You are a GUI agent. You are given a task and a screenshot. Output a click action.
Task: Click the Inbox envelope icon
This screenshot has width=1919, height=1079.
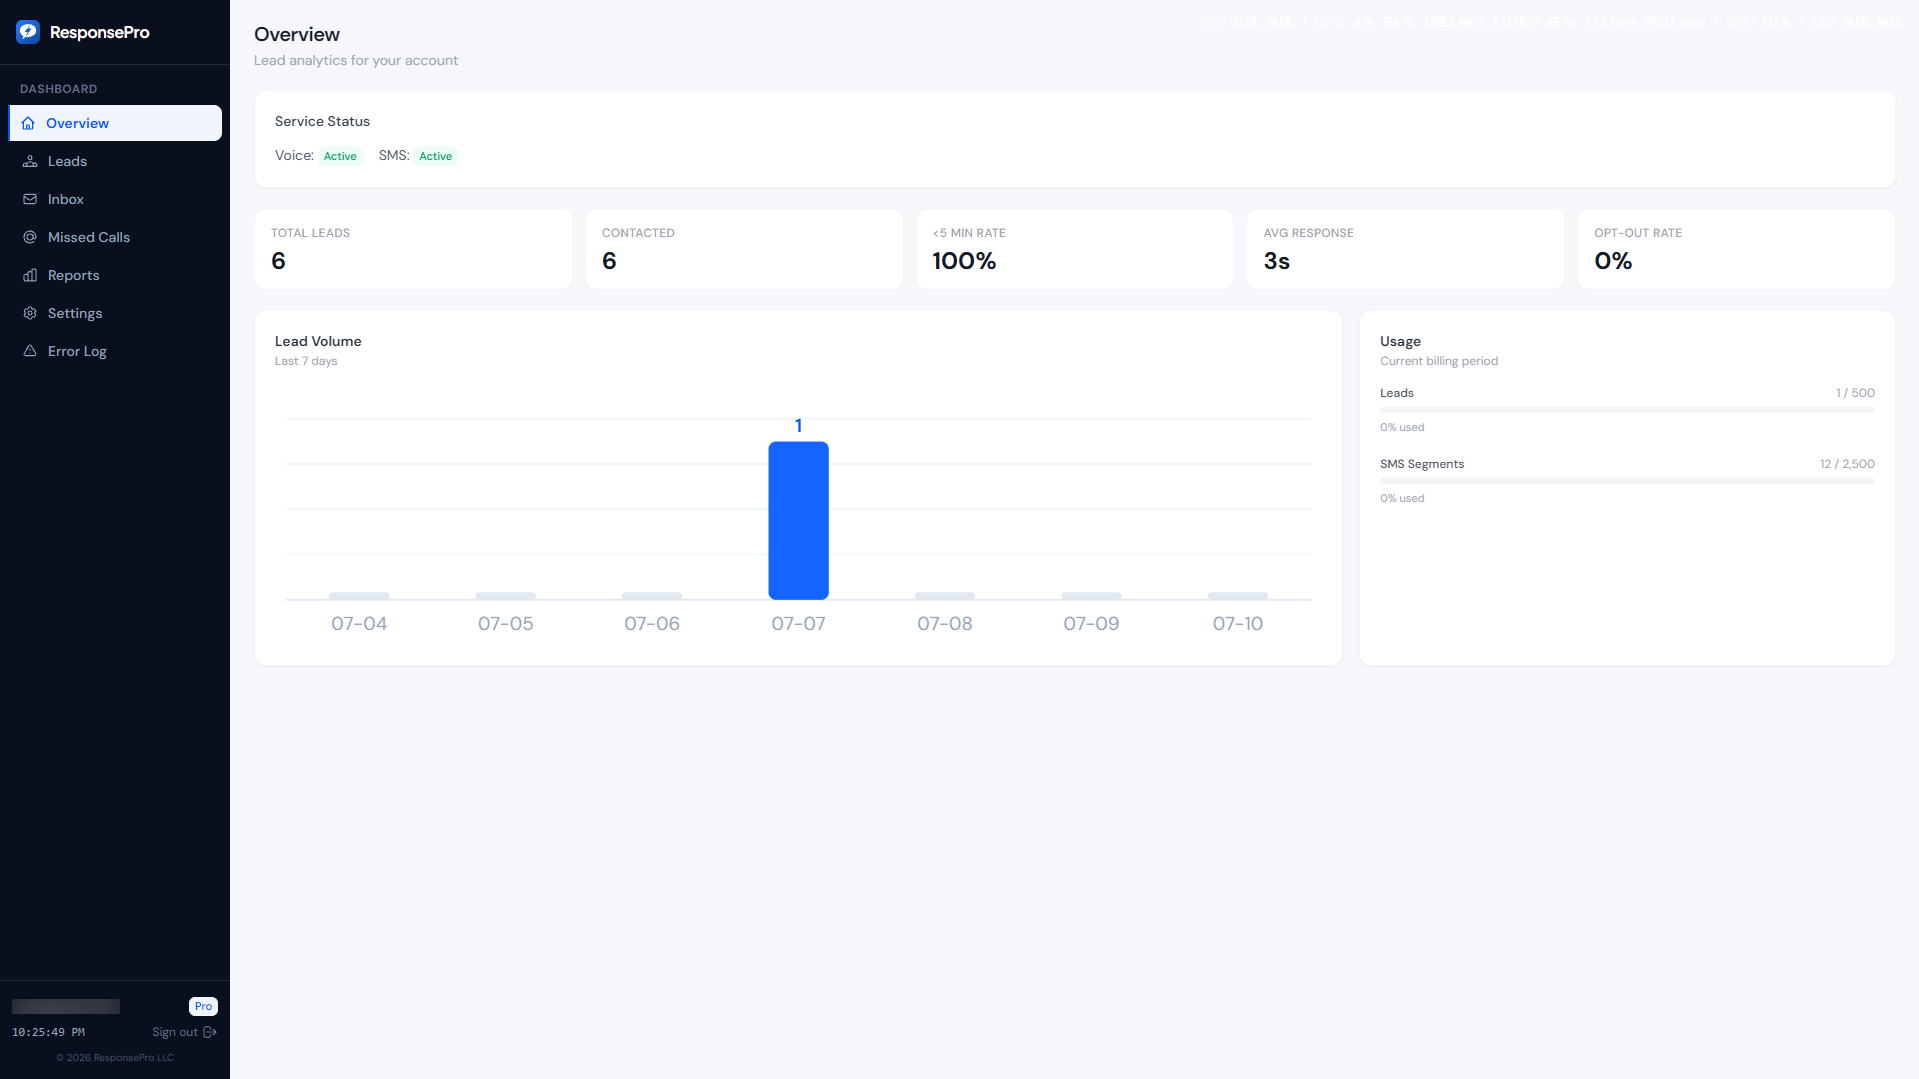(x=30, y=199)
